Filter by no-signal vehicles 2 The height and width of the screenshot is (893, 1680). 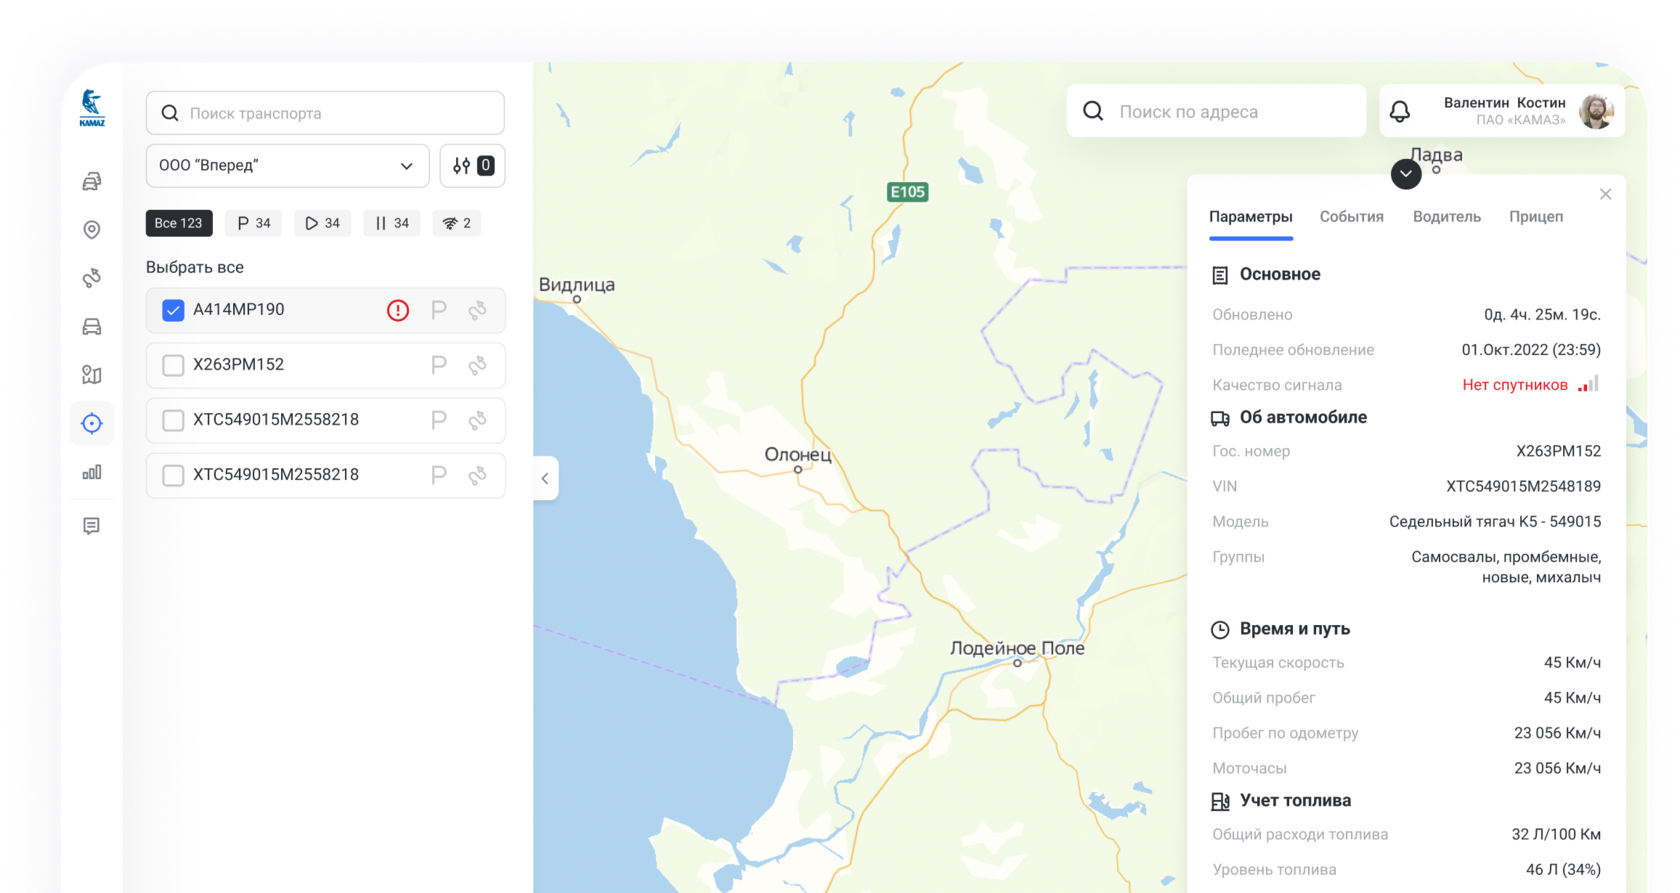(457, 223)
